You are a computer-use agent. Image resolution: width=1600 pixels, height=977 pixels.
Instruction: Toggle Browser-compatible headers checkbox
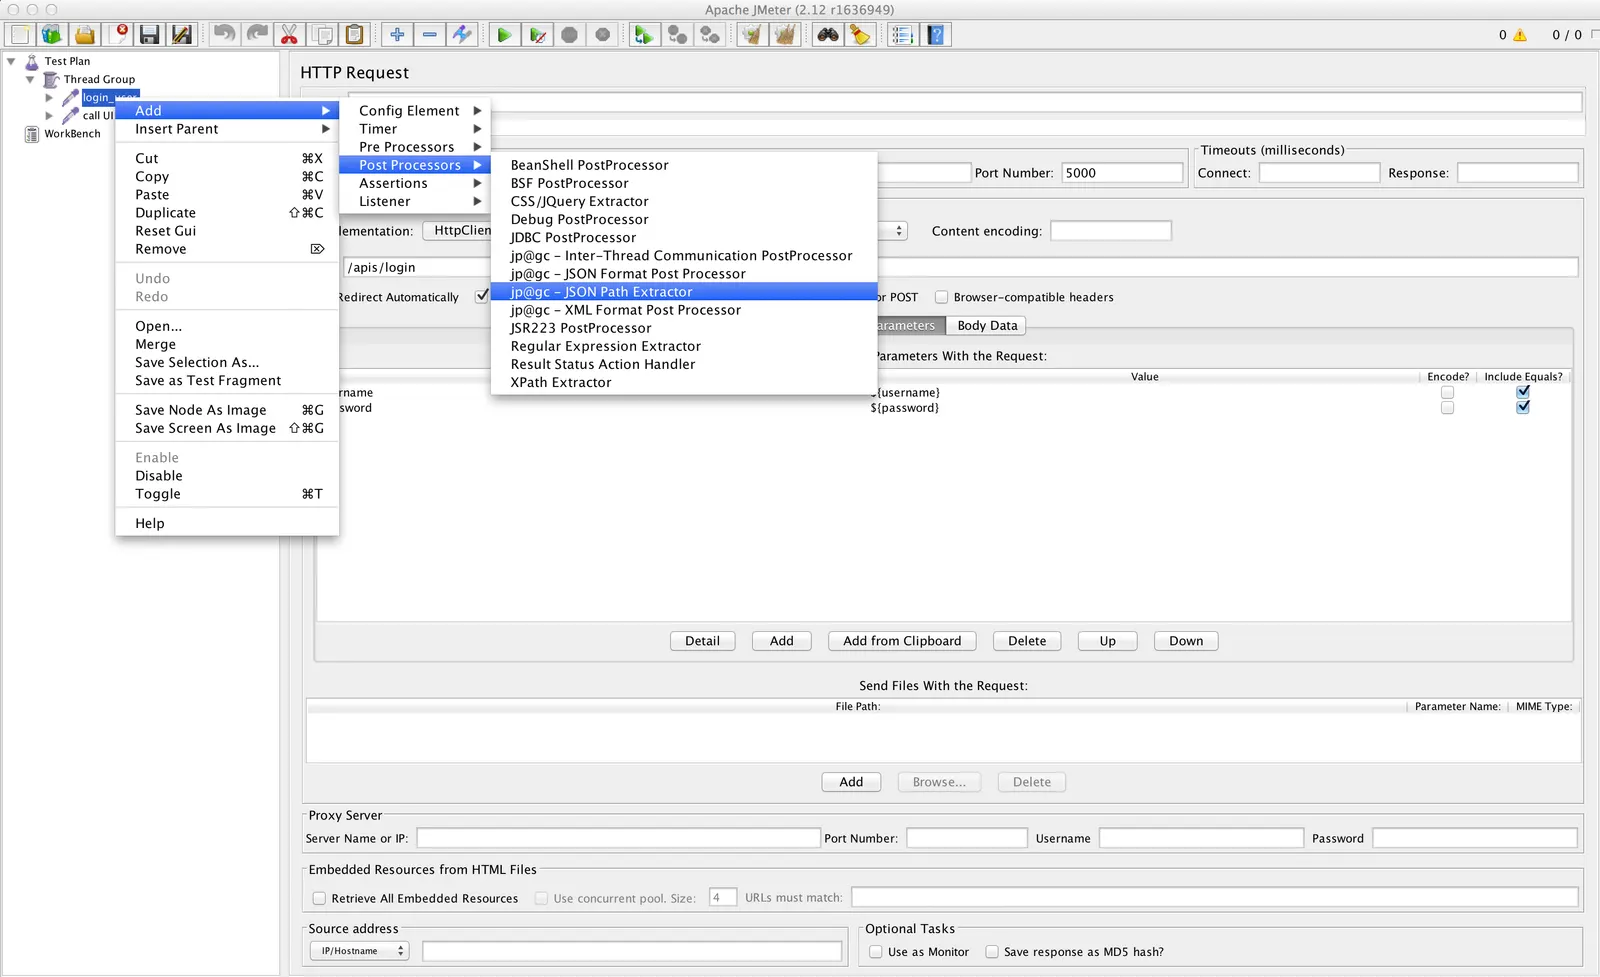(x=941, y=297)
